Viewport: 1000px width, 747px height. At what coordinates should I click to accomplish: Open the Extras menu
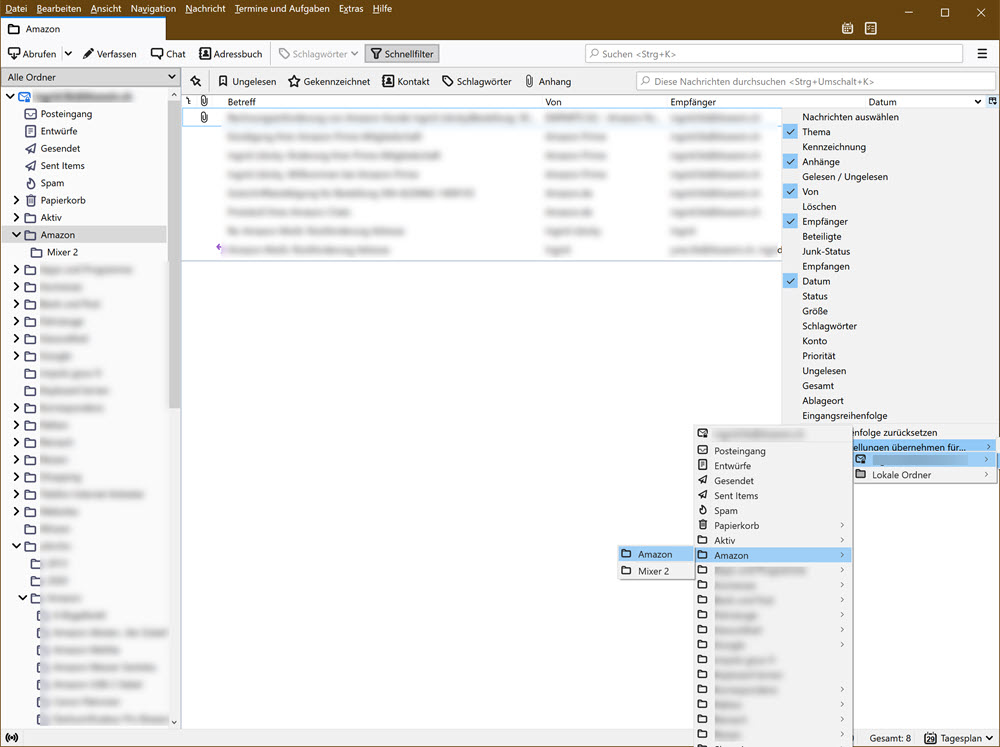[x=351, y=9]
